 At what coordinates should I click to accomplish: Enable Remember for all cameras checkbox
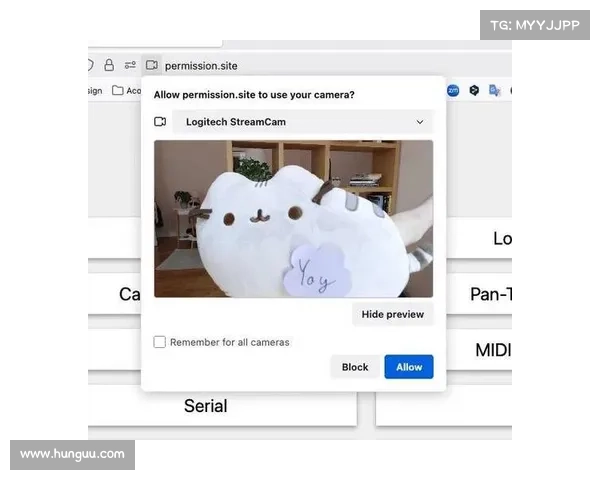(x=160, y=342)
